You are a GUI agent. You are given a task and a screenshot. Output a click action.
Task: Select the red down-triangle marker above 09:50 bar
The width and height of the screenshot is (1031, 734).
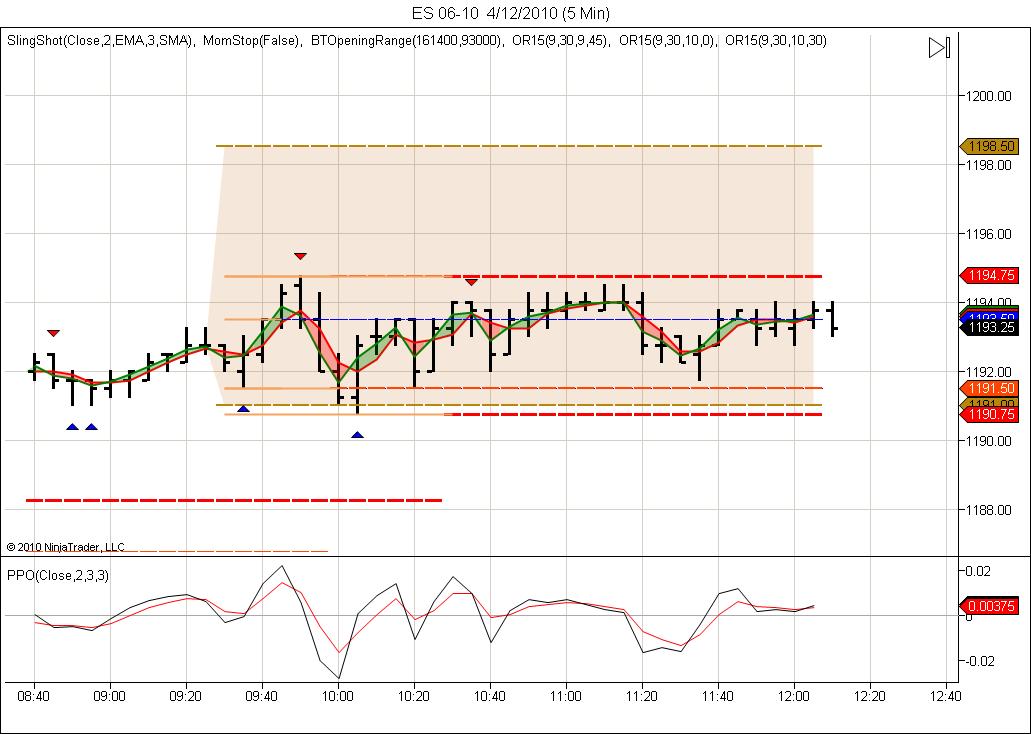(300, 256)
